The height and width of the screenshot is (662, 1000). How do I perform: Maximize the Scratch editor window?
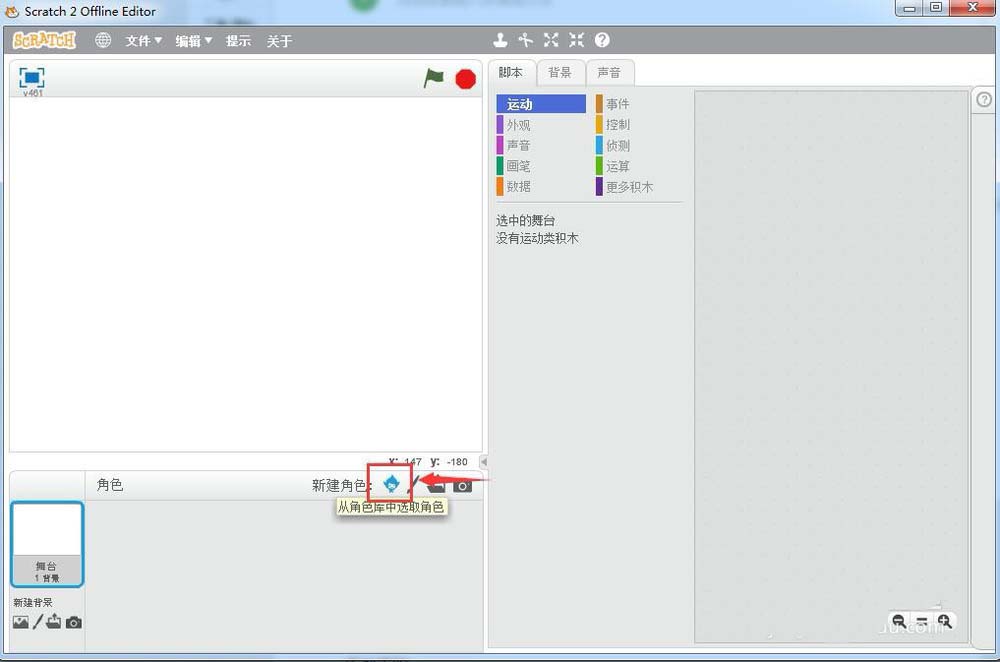click(936, 8)
